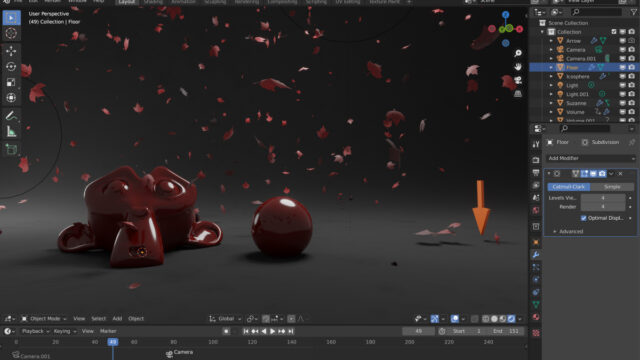Toggle viewport overlays button
Image resolution: width=640 pixels, height=360 pixels.
tap(455, 319)
